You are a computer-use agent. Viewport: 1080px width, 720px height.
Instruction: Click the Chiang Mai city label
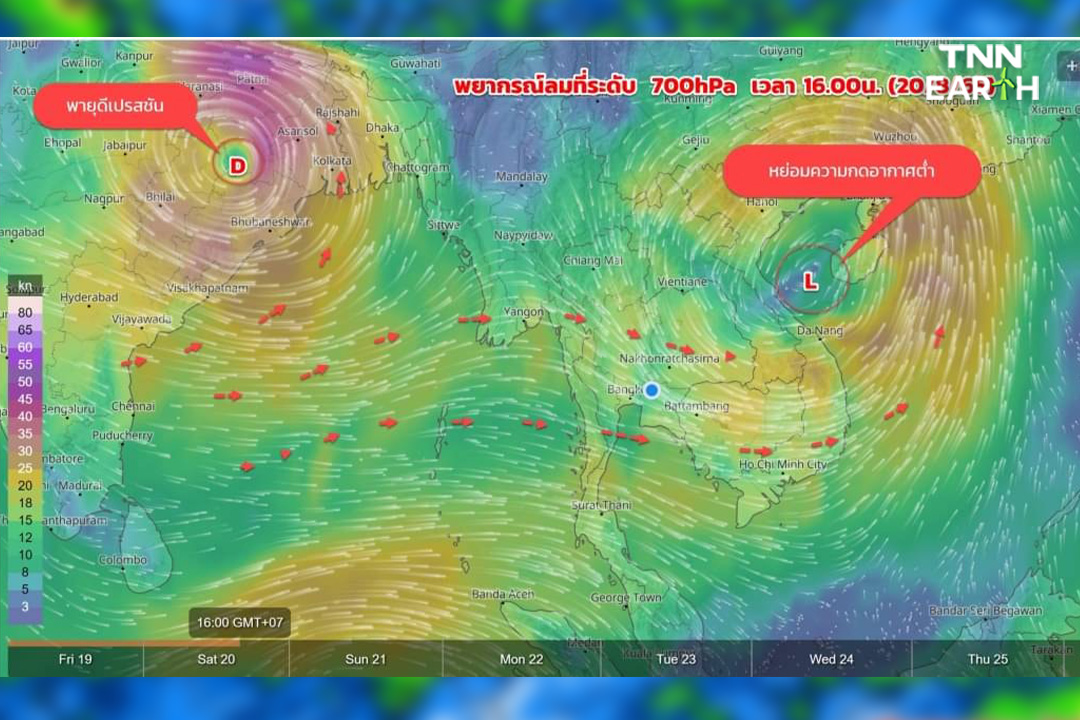click(593, 260)
